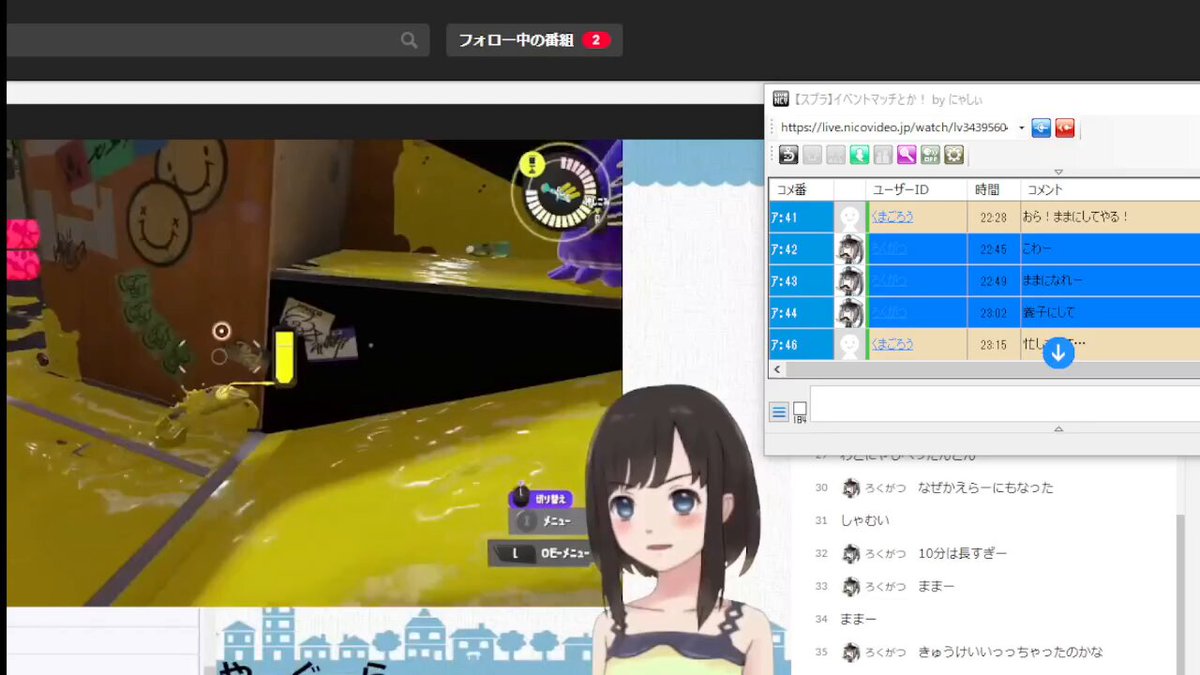Click the search magnifier icon in top bar

point(409,40)
